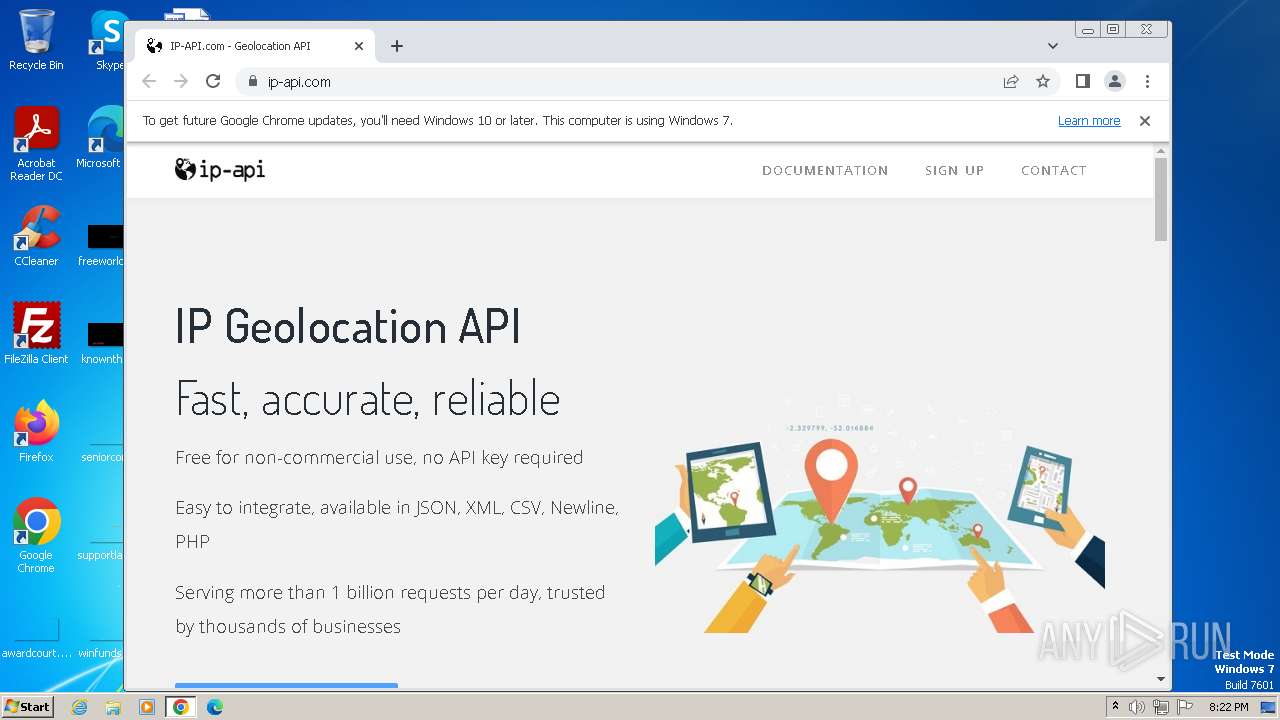
Task: Share this page using the share icon
Action: click(1011, 82)
